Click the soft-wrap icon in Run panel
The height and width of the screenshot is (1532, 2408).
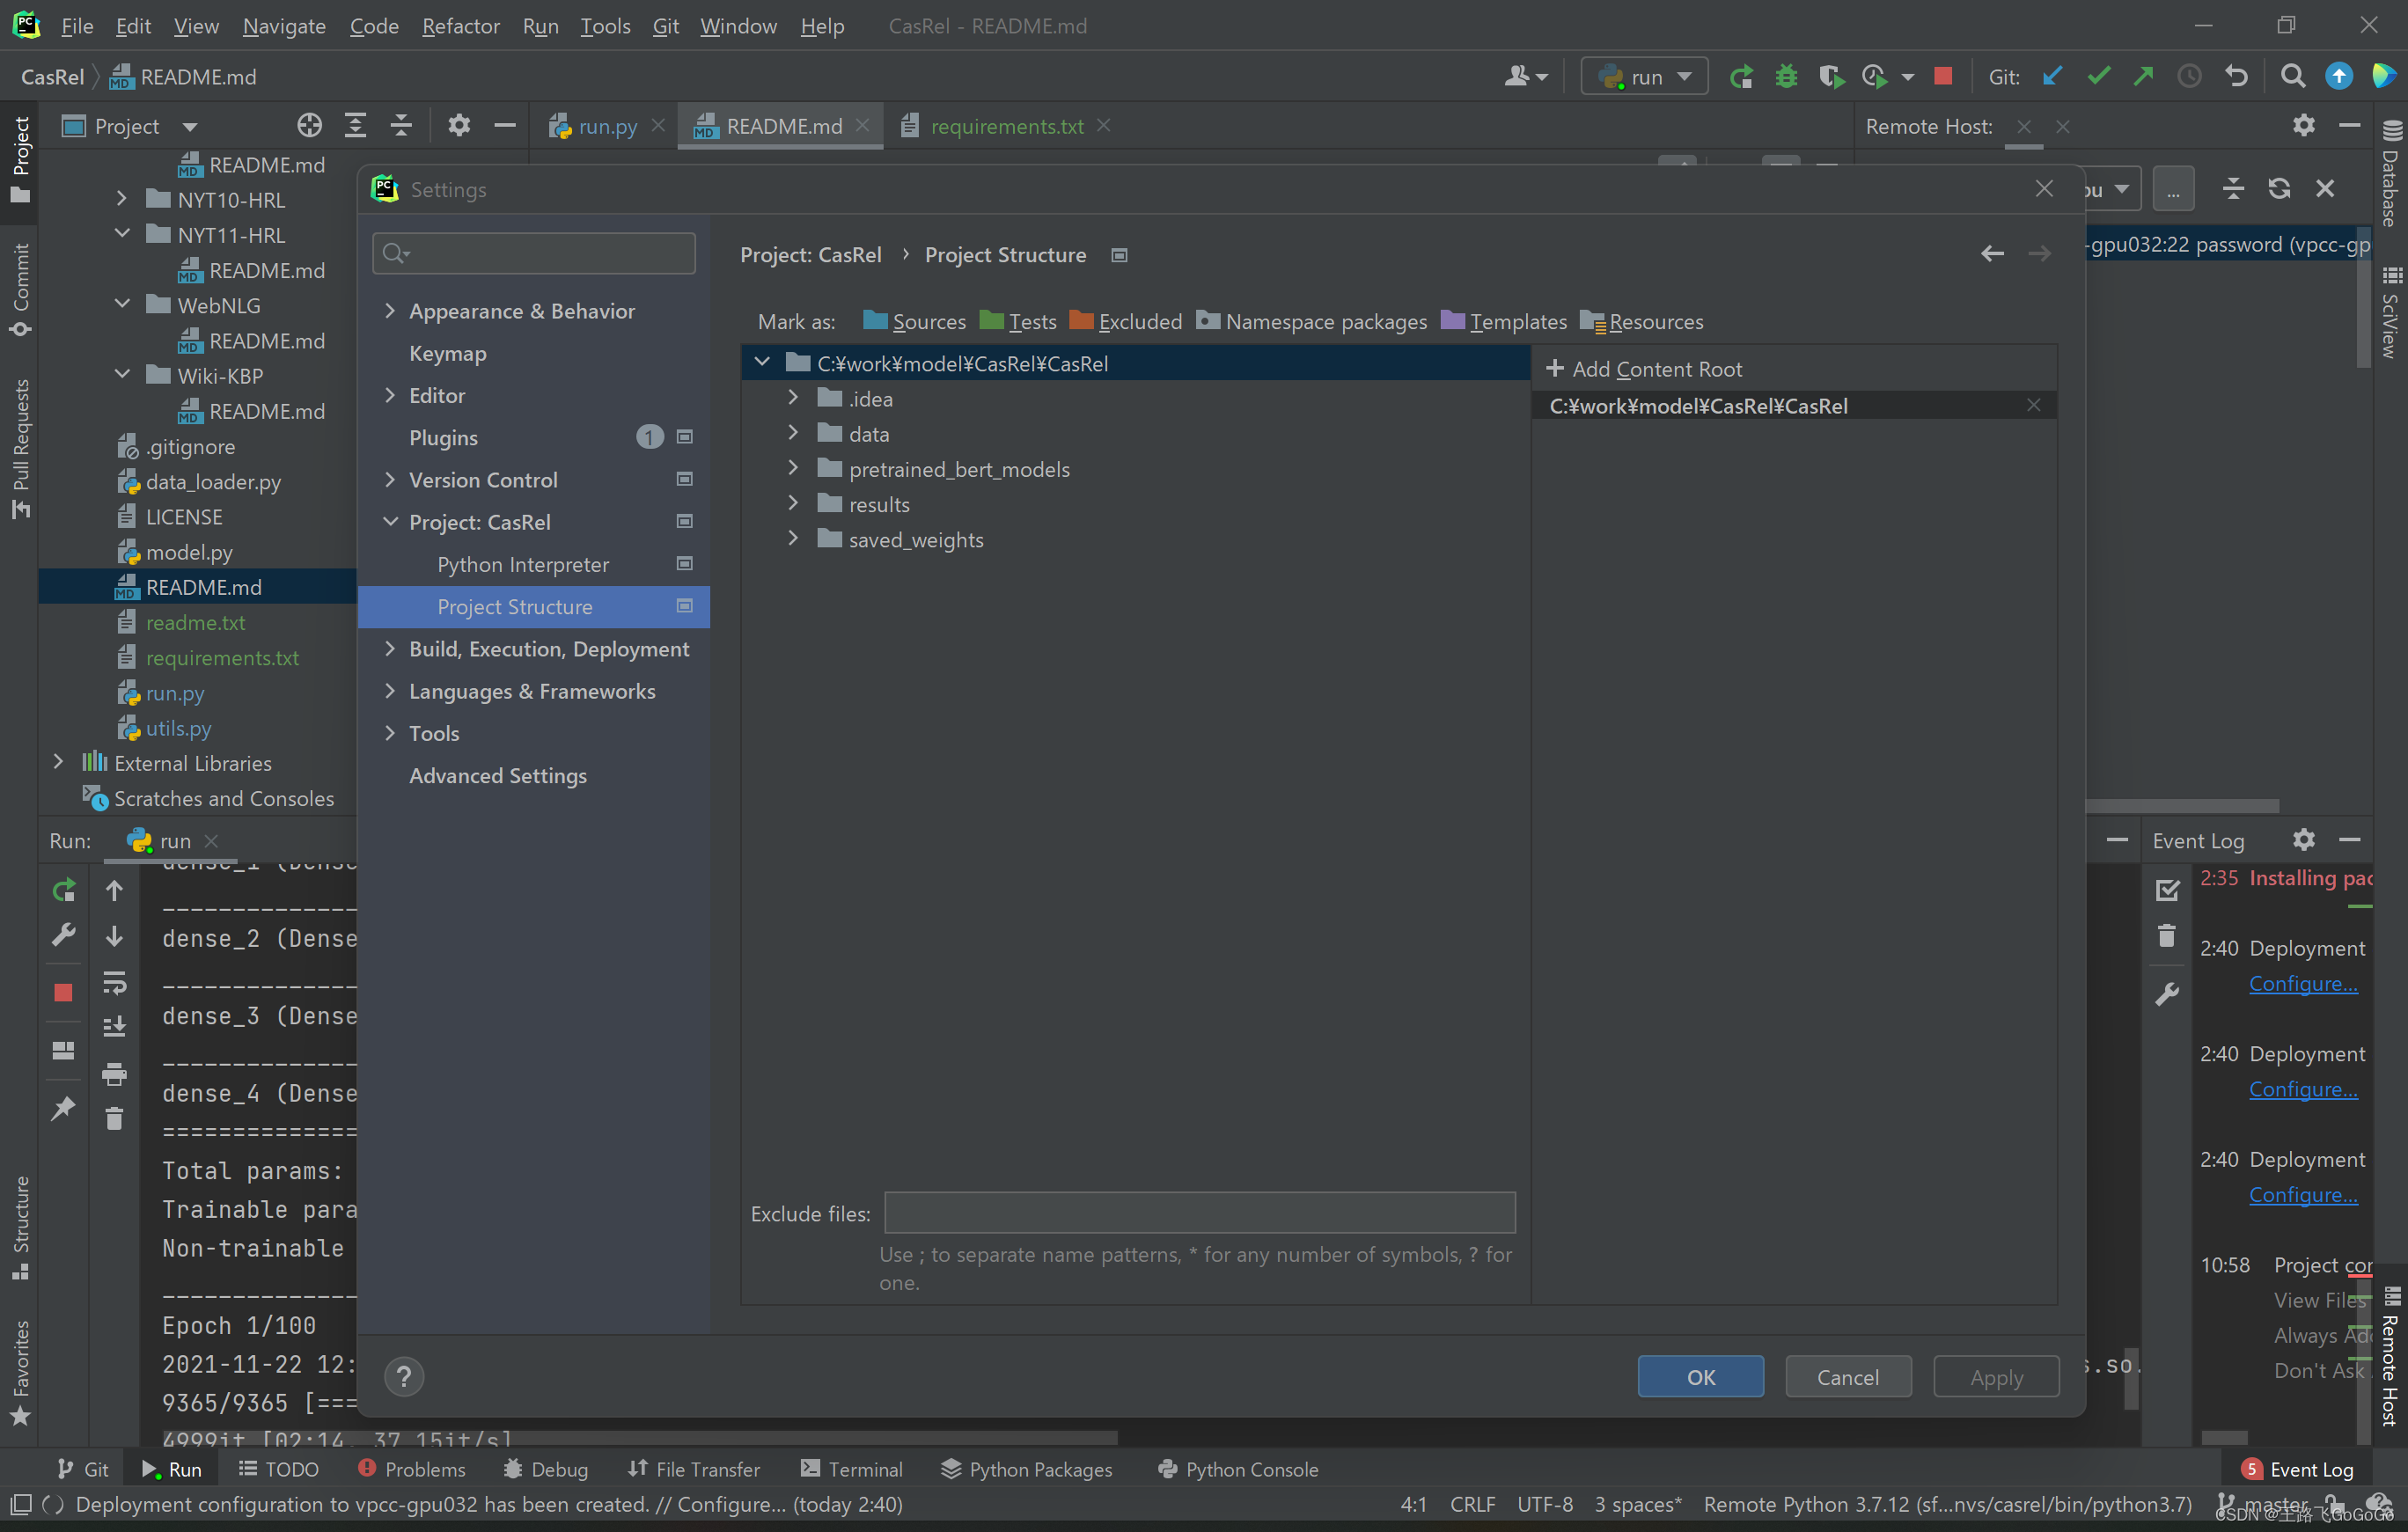(x=114, y=982)
